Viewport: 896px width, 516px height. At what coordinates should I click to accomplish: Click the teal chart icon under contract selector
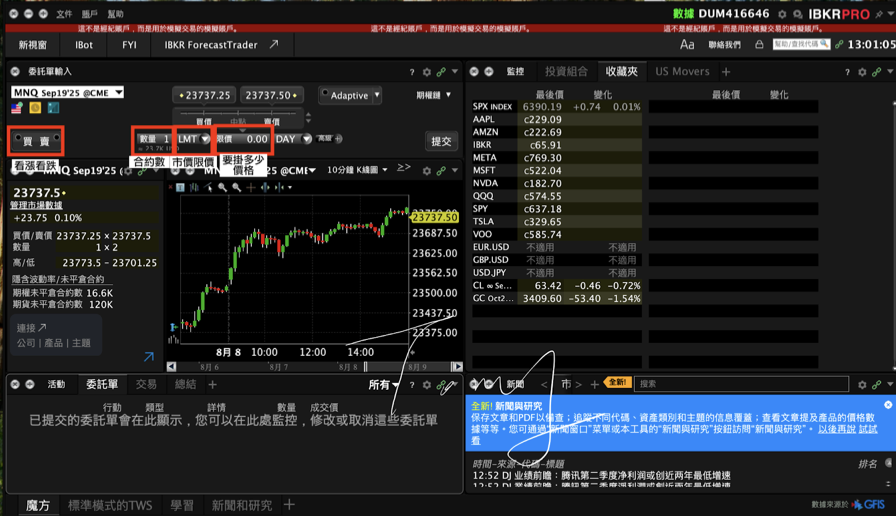tap(53, 107)
